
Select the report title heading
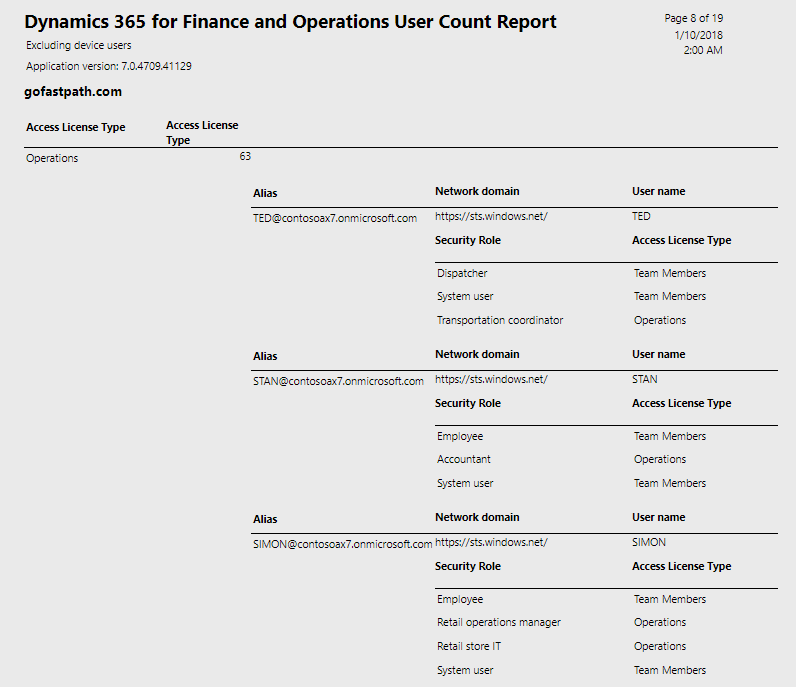pyautogui.click(x=290, y=22)
